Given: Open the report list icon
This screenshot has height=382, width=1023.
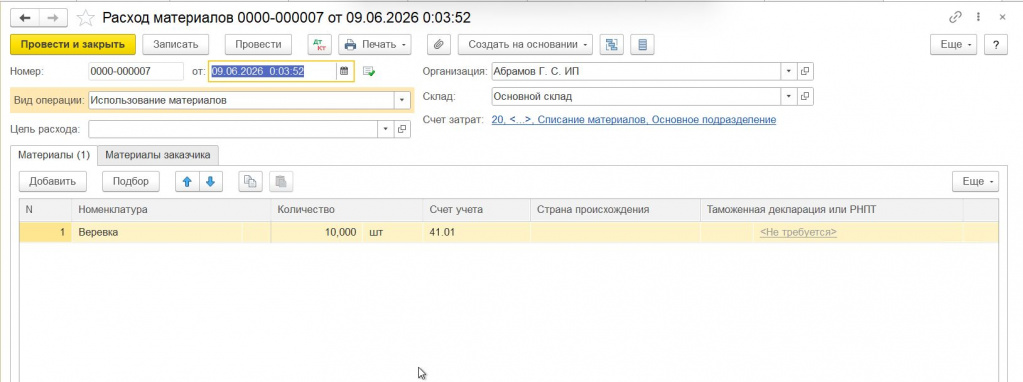Looking at the screenshot, I should point(643,44).
